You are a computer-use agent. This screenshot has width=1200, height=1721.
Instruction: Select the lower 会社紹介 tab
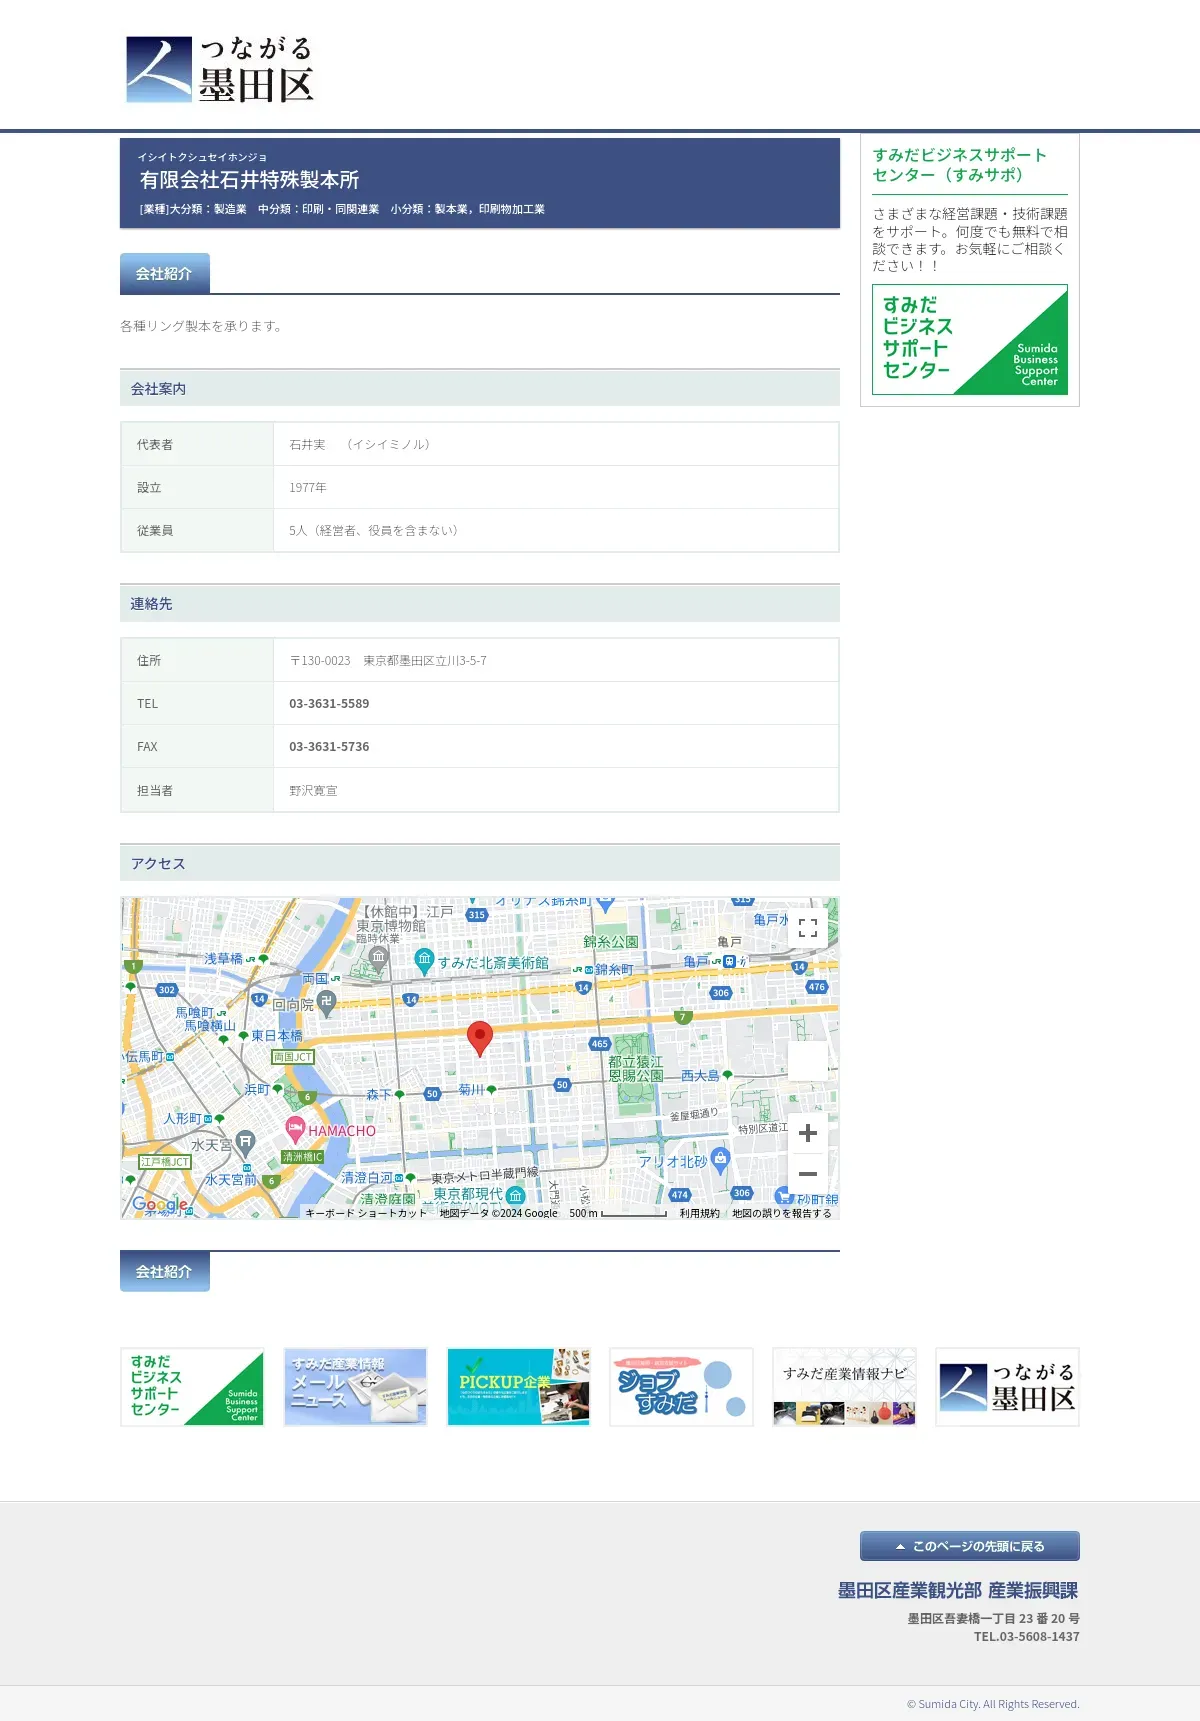164,1271
